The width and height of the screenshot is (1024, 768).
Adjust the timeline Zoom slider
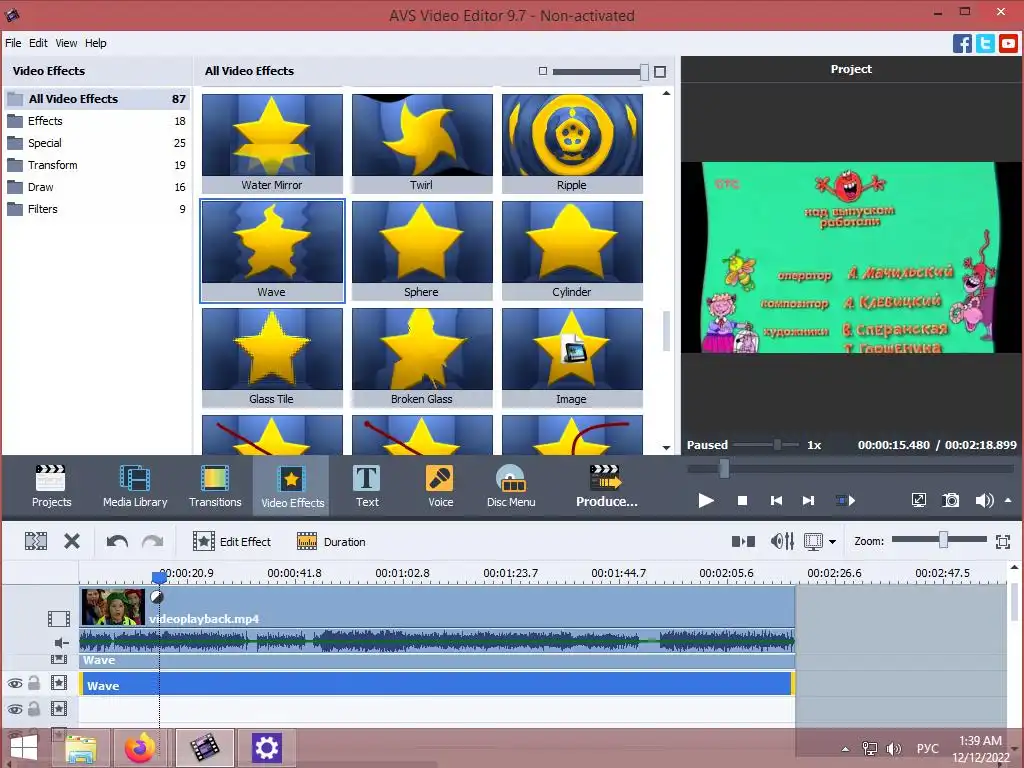[943, 539]
